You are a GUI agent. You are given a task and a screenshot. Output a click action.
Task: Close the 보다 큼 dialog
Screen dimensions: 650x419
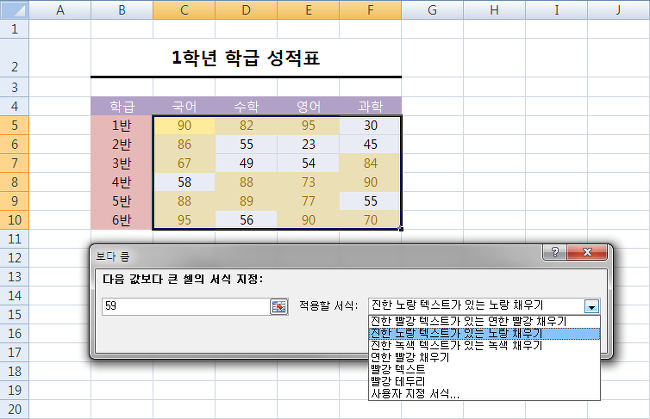pyautogui.click(x=587, y=252)
